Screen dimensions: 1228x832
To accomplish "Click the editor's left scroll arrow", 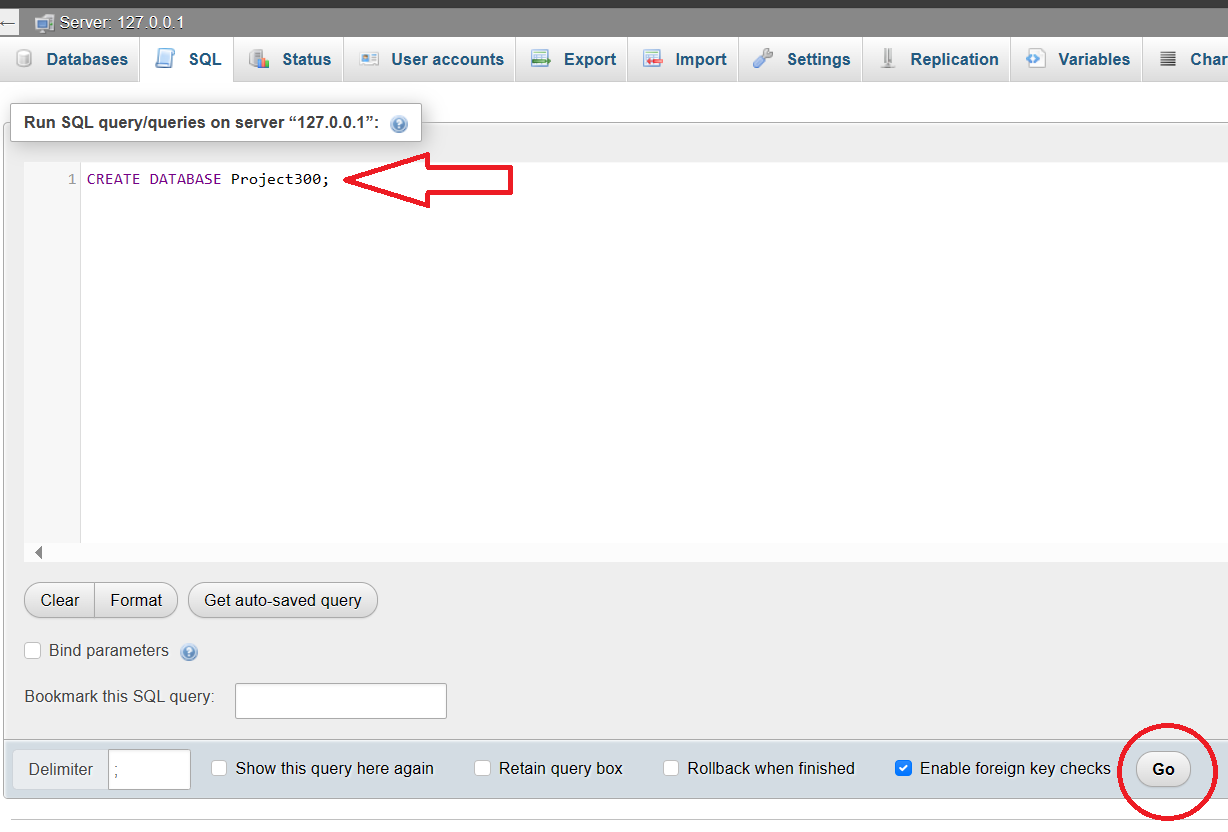I will [38, 552].
